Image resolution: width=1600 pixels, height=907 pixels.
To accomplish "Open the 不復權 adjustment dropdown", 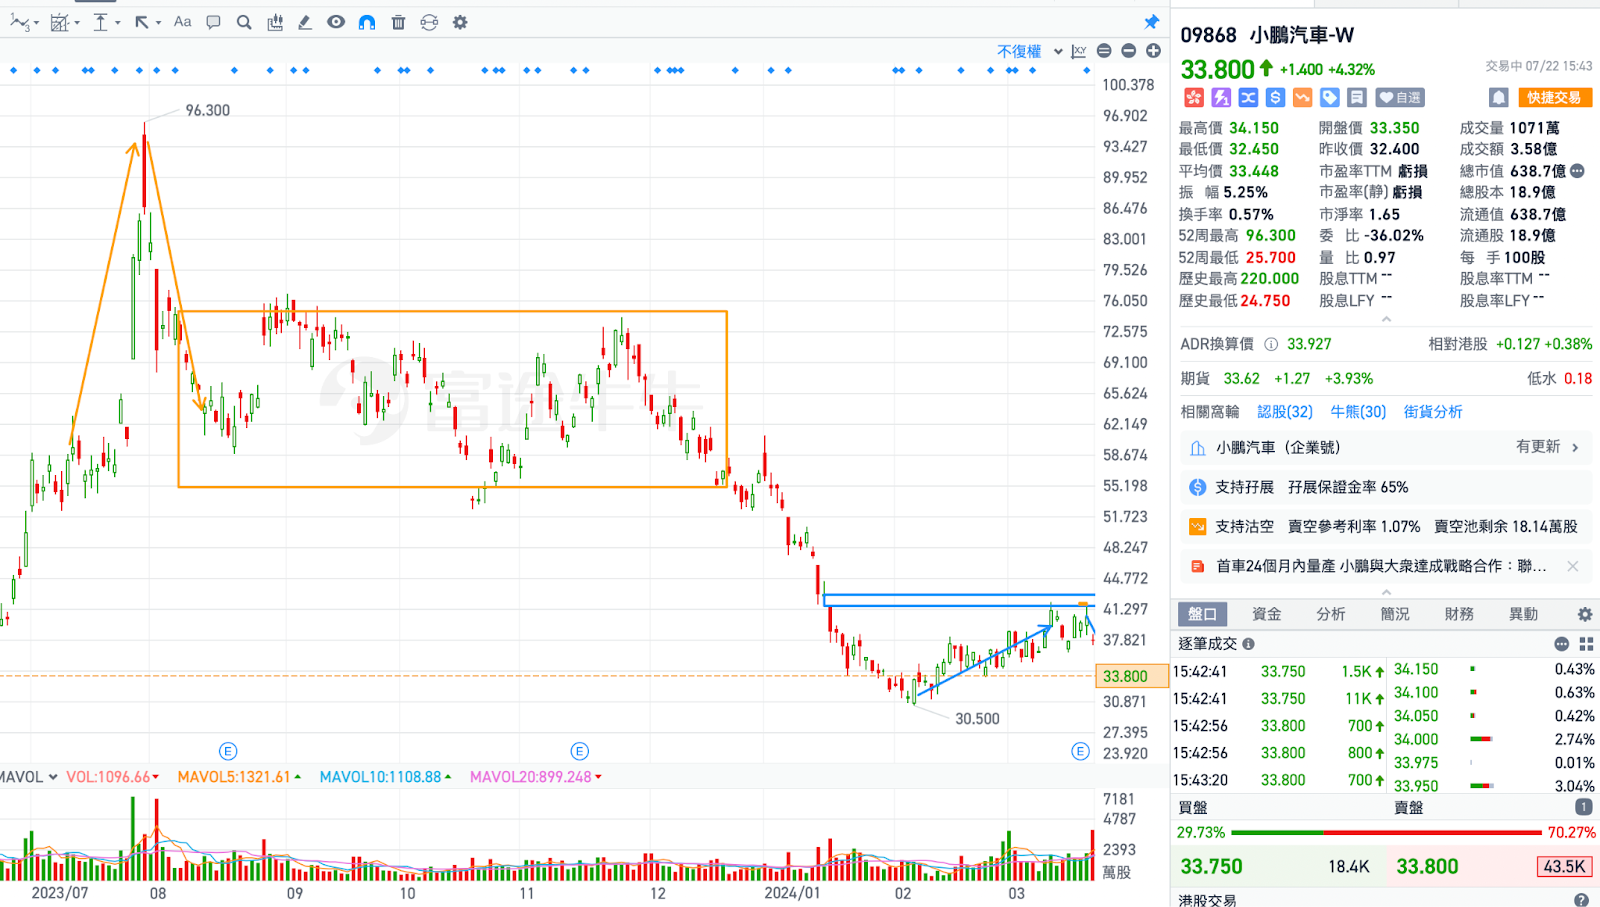I will (x=1030, y=51).
